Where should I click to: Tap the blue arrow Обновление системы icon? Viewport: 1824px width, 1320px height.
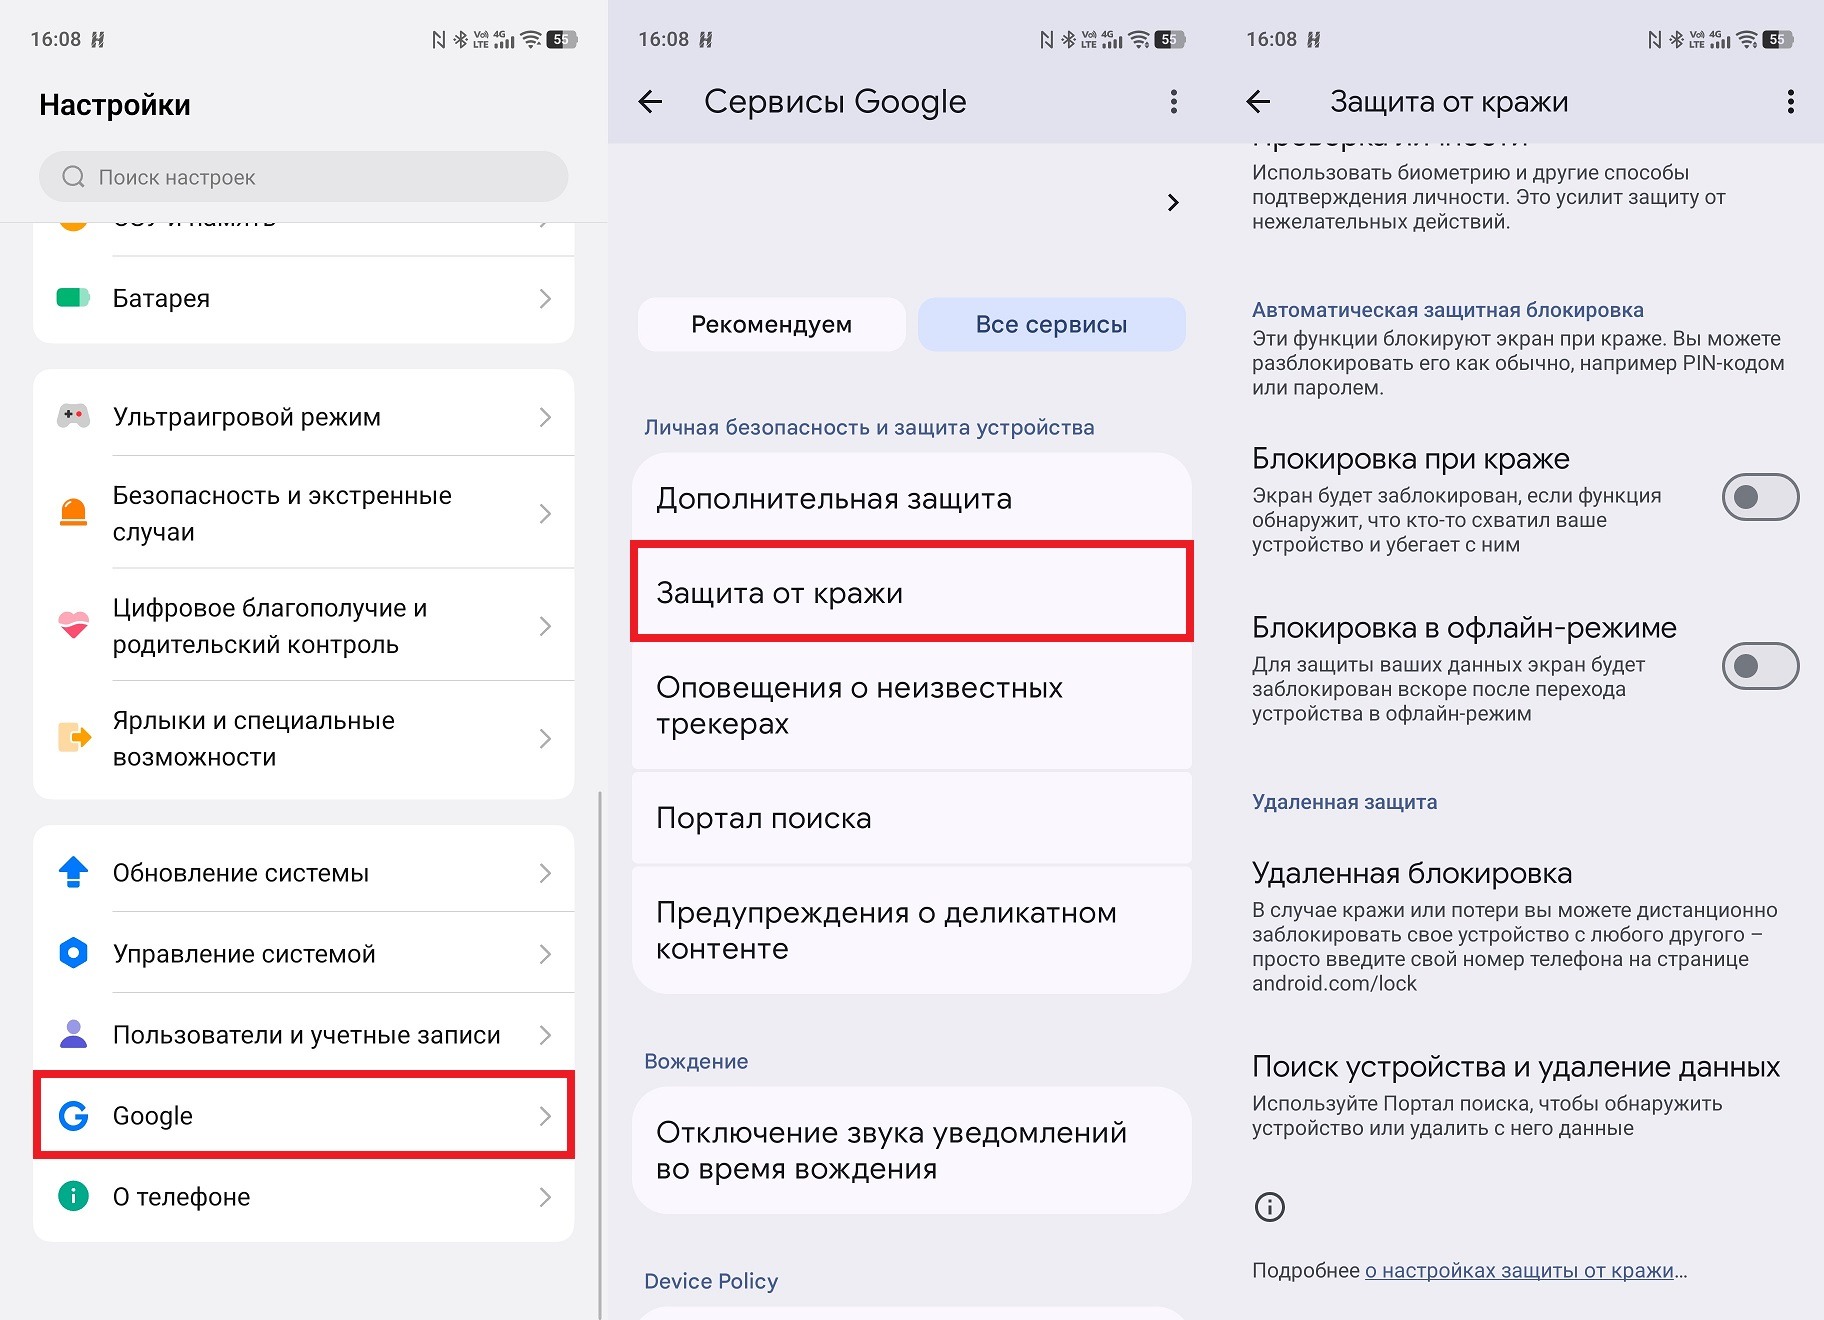(73, 872)
